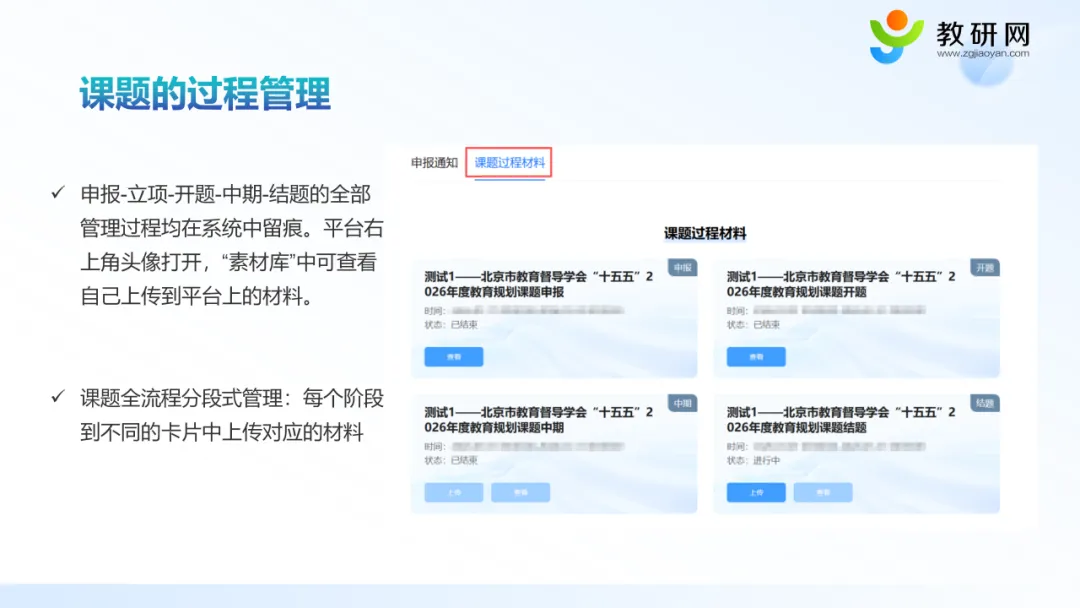Click the second faded button on 课题中期 card
The height and width of the screenshot is (608, 1080).
coord(520,492)
